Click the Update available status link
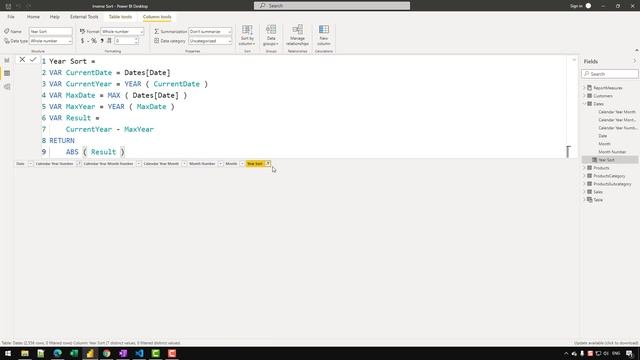Screen dimensions: 640x360 (606, 343)
